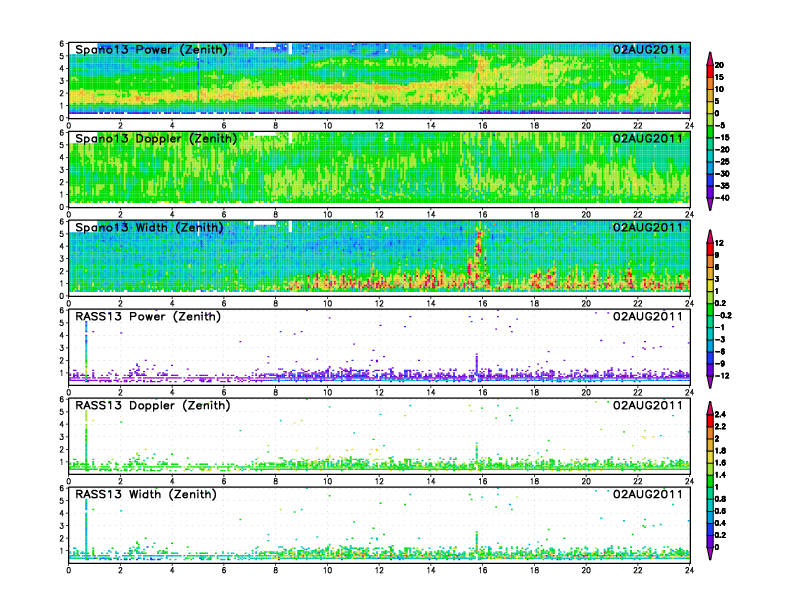Click the value 0.8 on the bottom colorbar
792x612 pixels.
coord(720,499)
